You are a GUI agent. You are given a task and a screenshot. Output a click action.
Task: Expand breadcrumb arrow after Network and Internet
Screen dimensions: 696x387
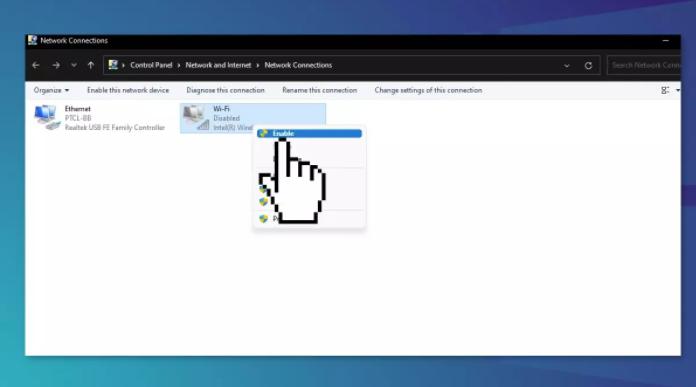[x=257, y=65]
